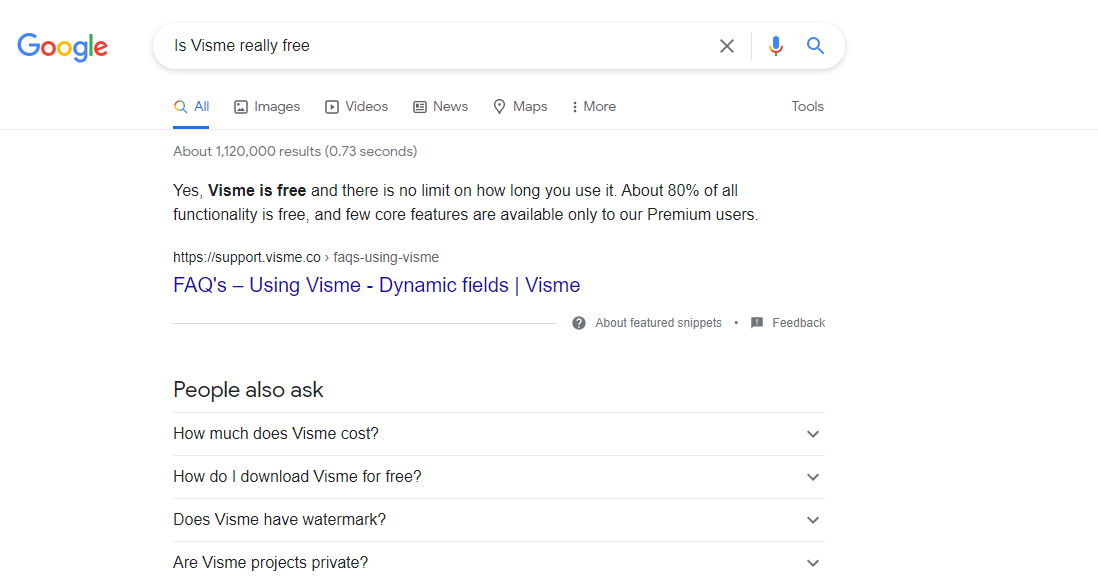The image size is (1098, 582).
Task: Submit search with magnifying glass icon
Action: [x=815, y=46]
